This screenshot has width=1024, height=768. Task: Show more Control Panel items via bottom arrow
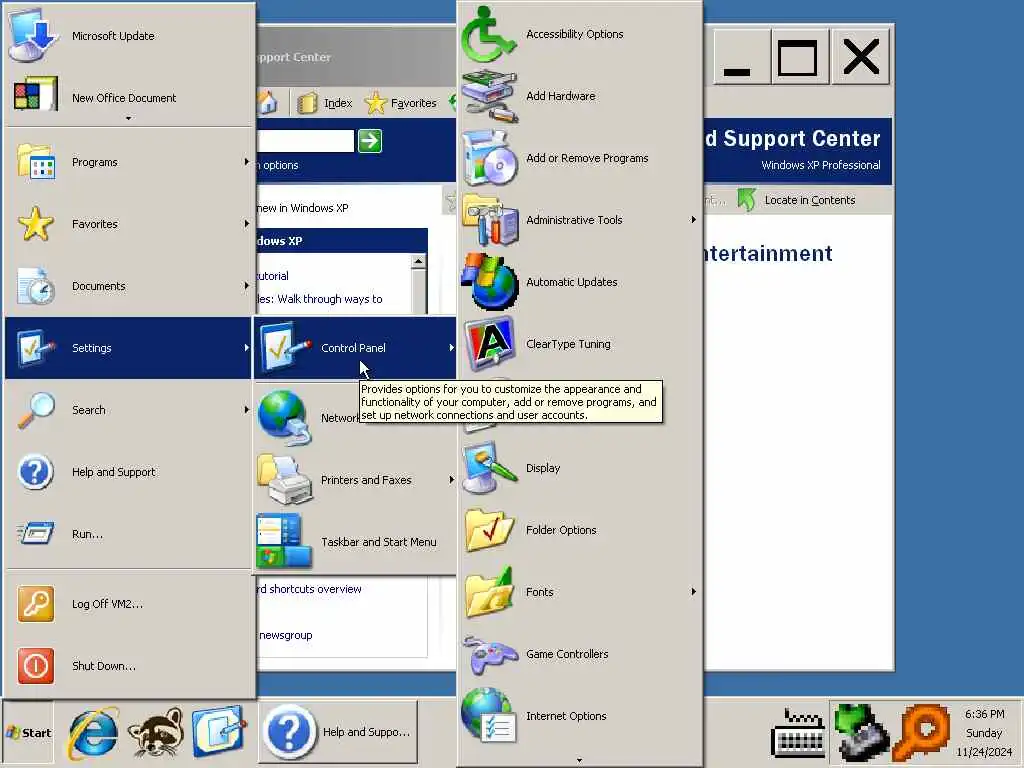click(x=579, y=760)
